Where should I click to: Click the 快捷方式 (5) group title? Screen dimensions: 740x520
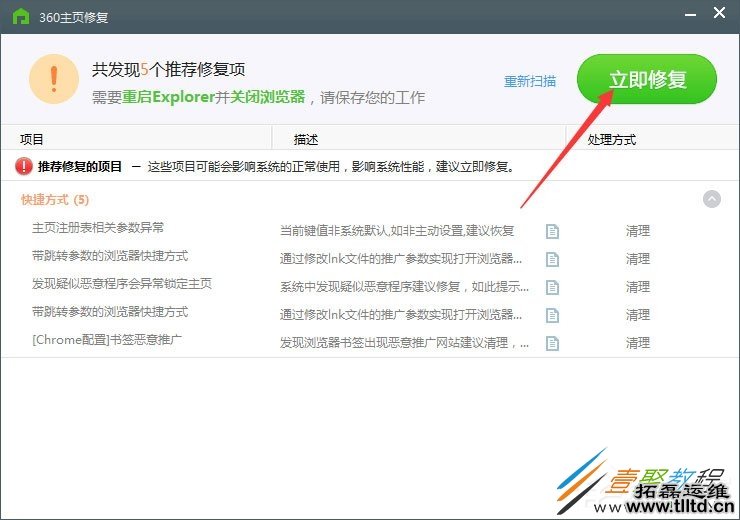(55, 200)
